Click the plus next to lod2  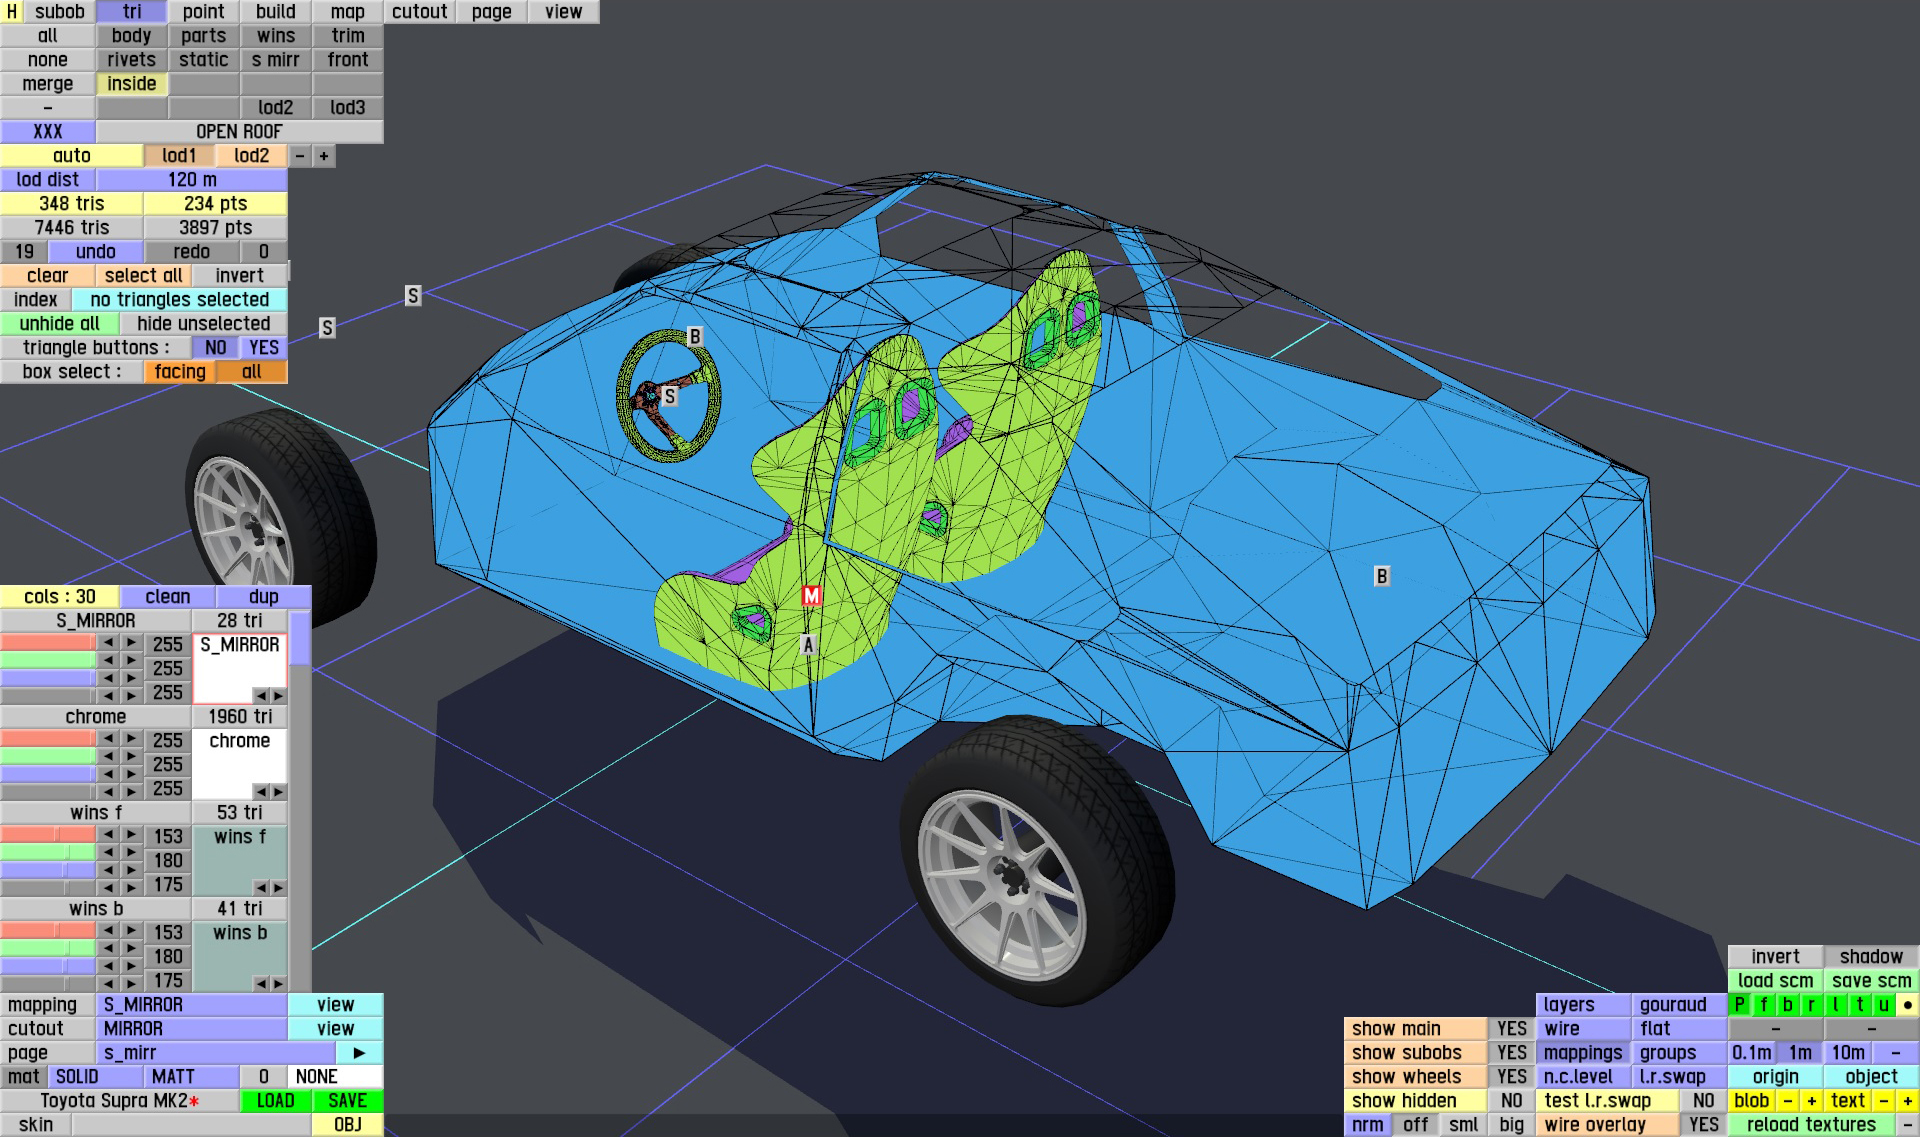(324, 156)
